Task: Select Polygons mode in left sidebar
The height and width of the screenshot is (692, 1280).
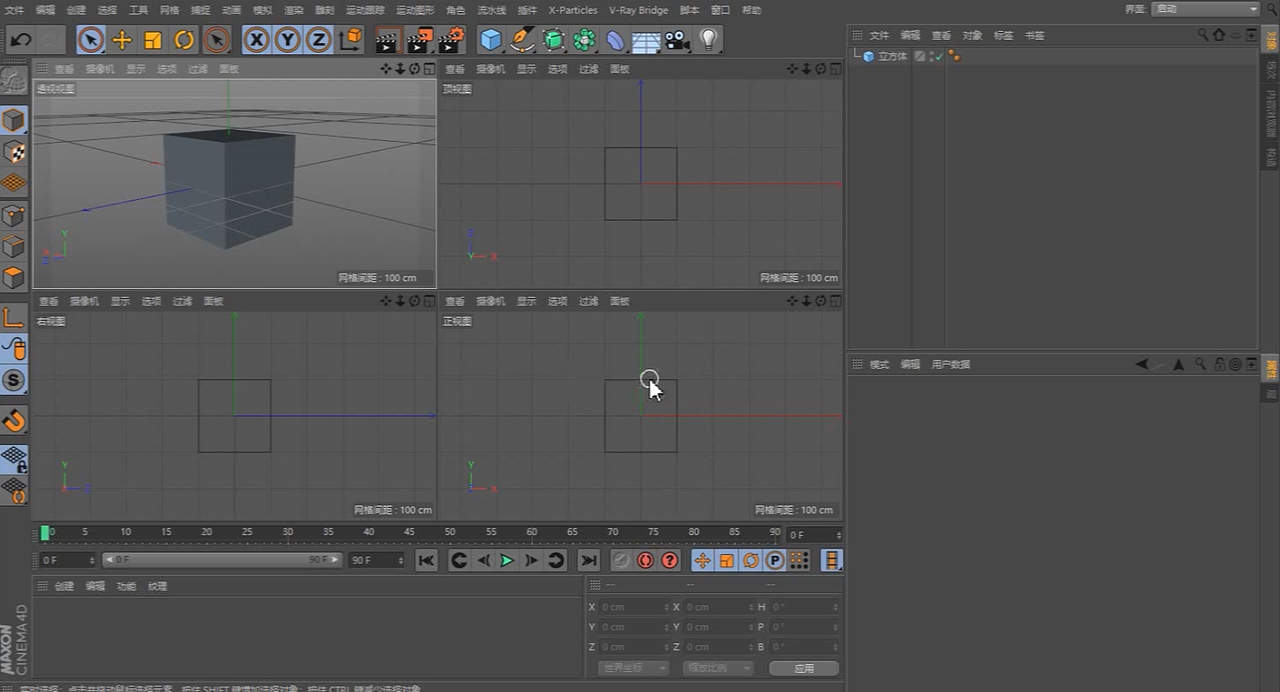Action: [13, 277]
